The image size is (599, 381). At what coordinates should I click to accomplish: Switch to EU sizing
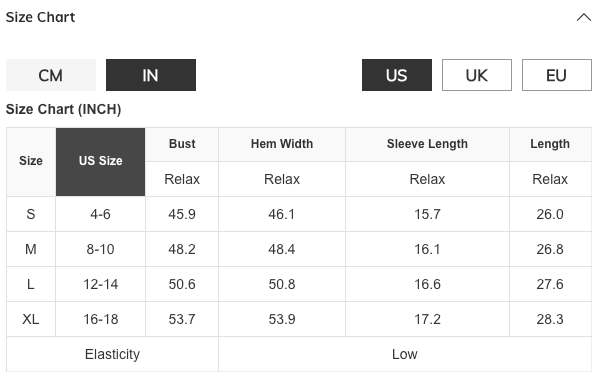coord(557,75)
